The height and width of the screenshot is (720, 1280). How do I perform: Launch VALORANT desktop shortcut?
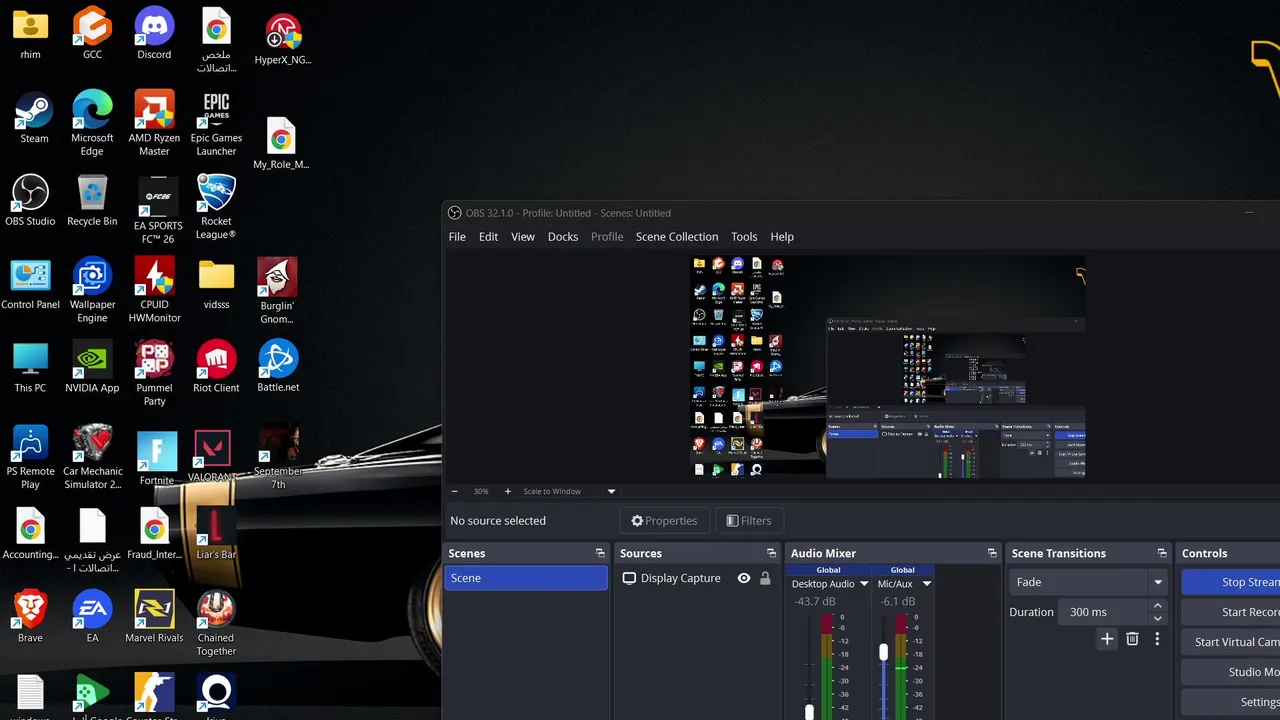[212, 457]
